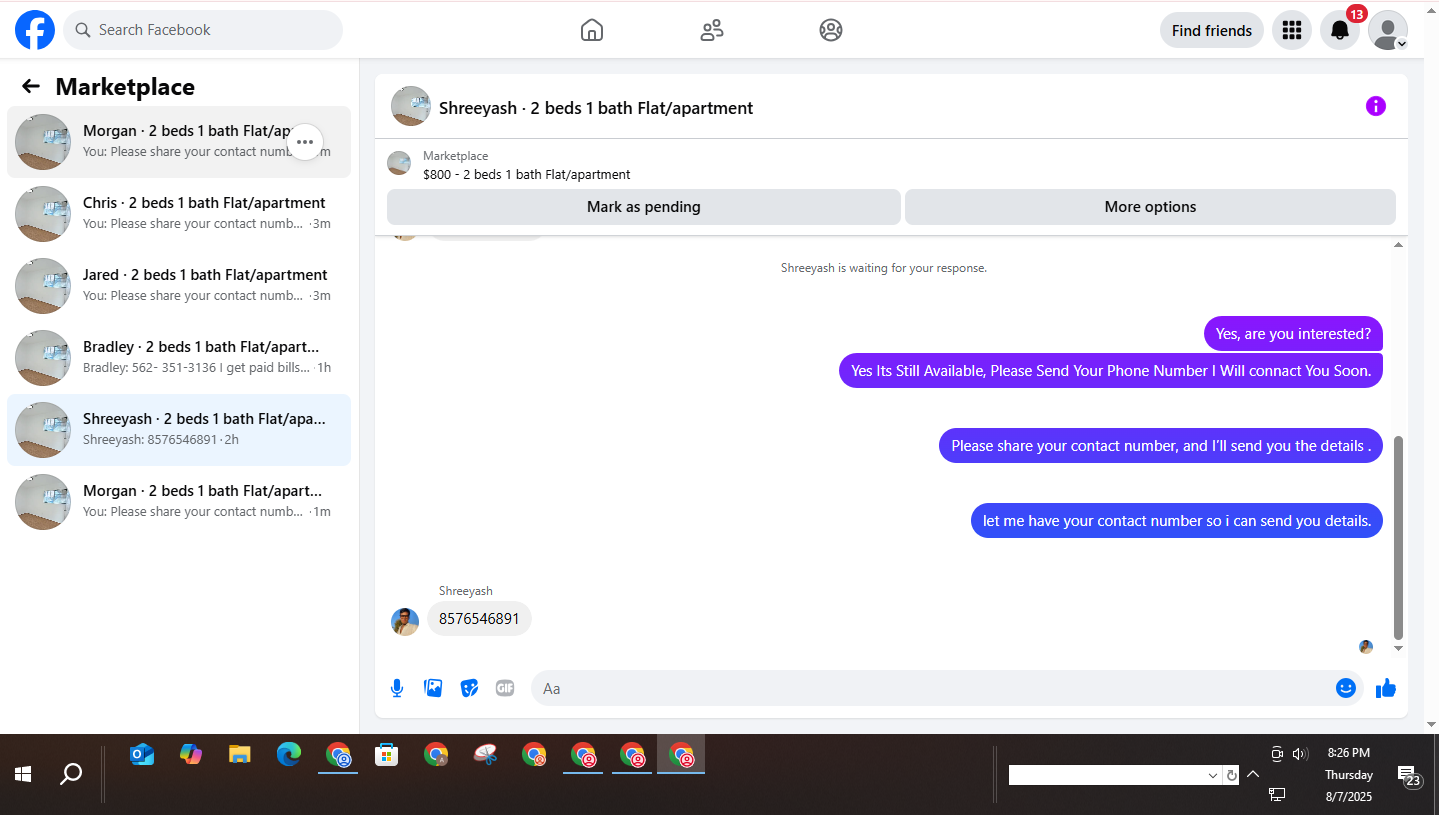Click the Facebook logo
The width and height of the screenshot is (1439, 815).
(x=35, y=30)
